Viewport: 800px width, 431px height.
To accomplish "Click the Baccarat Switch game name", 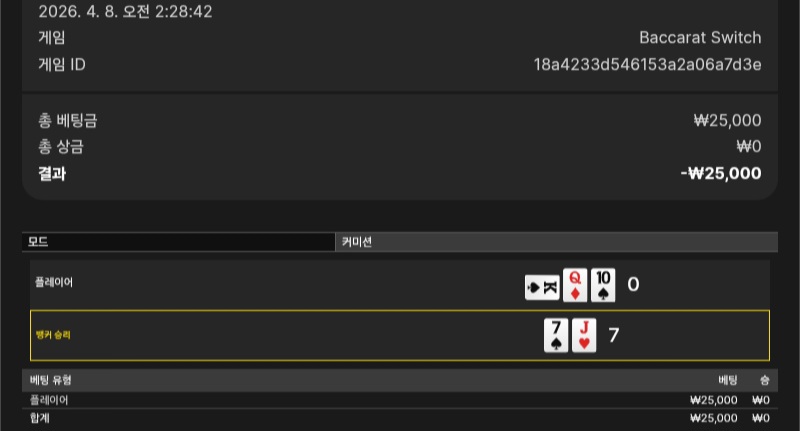I will (700, 38).
